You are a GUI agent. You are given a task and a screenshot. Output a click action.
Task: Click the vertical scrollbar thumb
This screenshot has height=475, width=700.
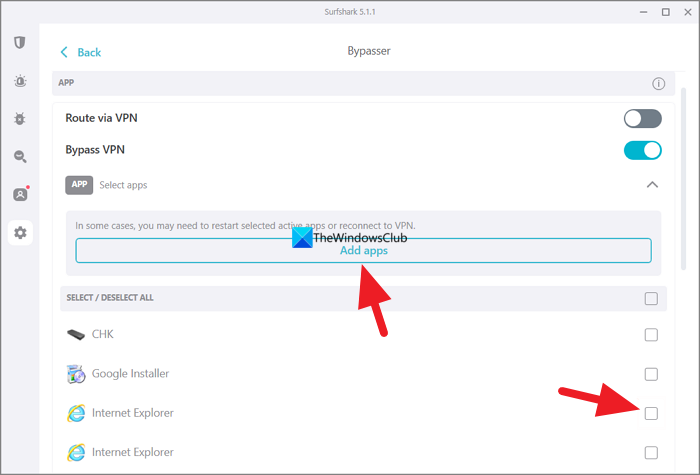coord(683,179)
